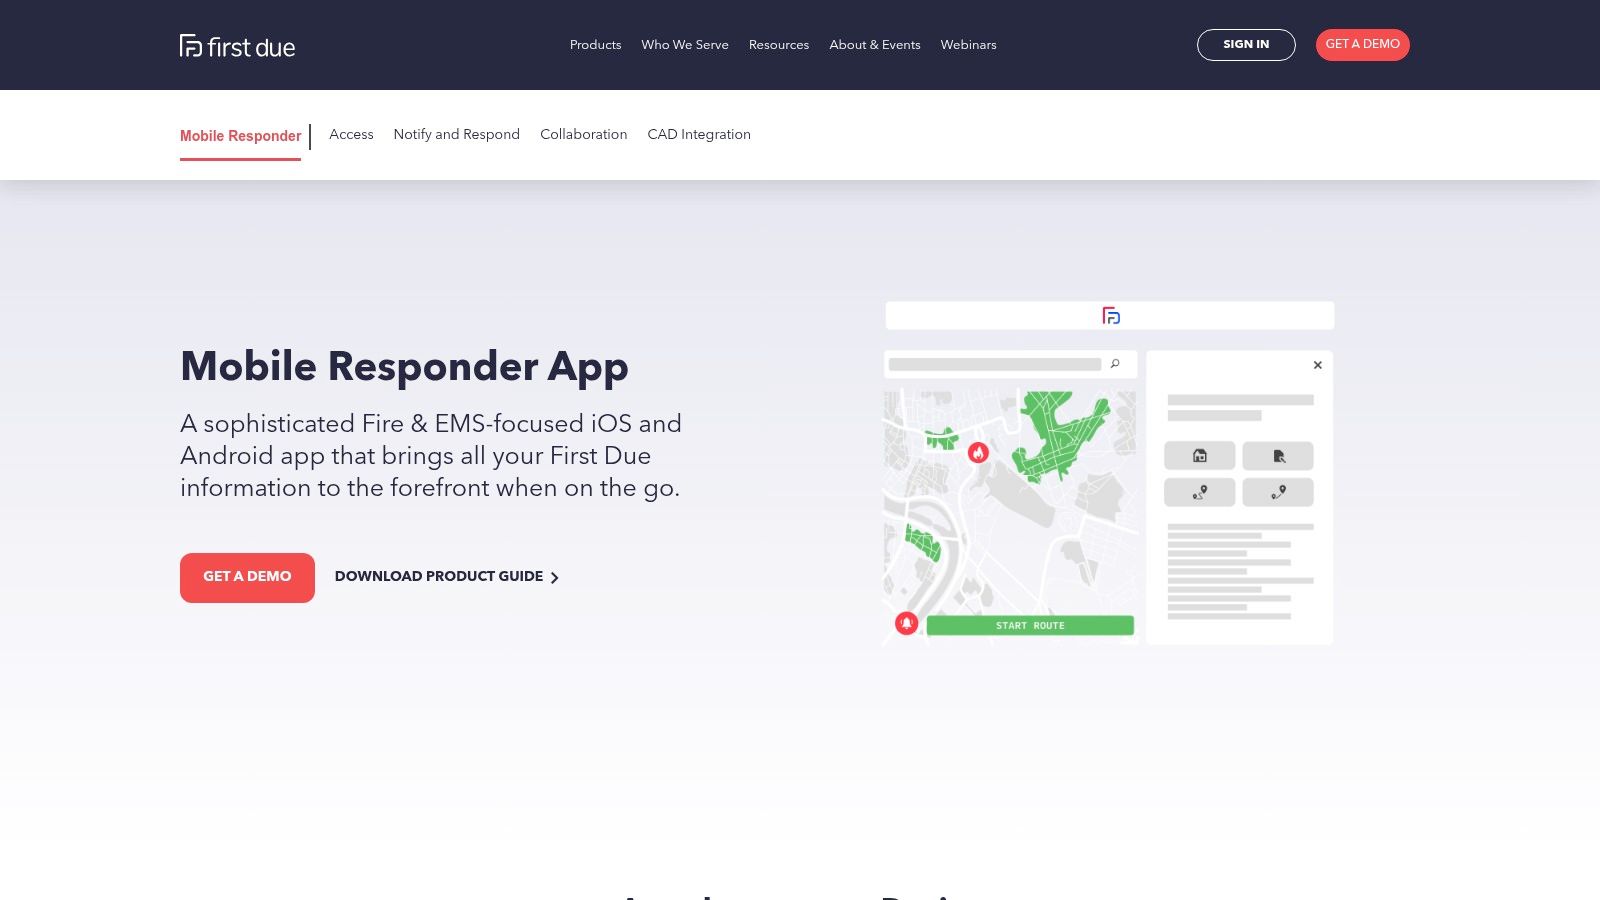Image resolution: width=1600 pixels, height=900 pixels.
Task: Click the fire incident marker on the map
Action: (978, 453)
